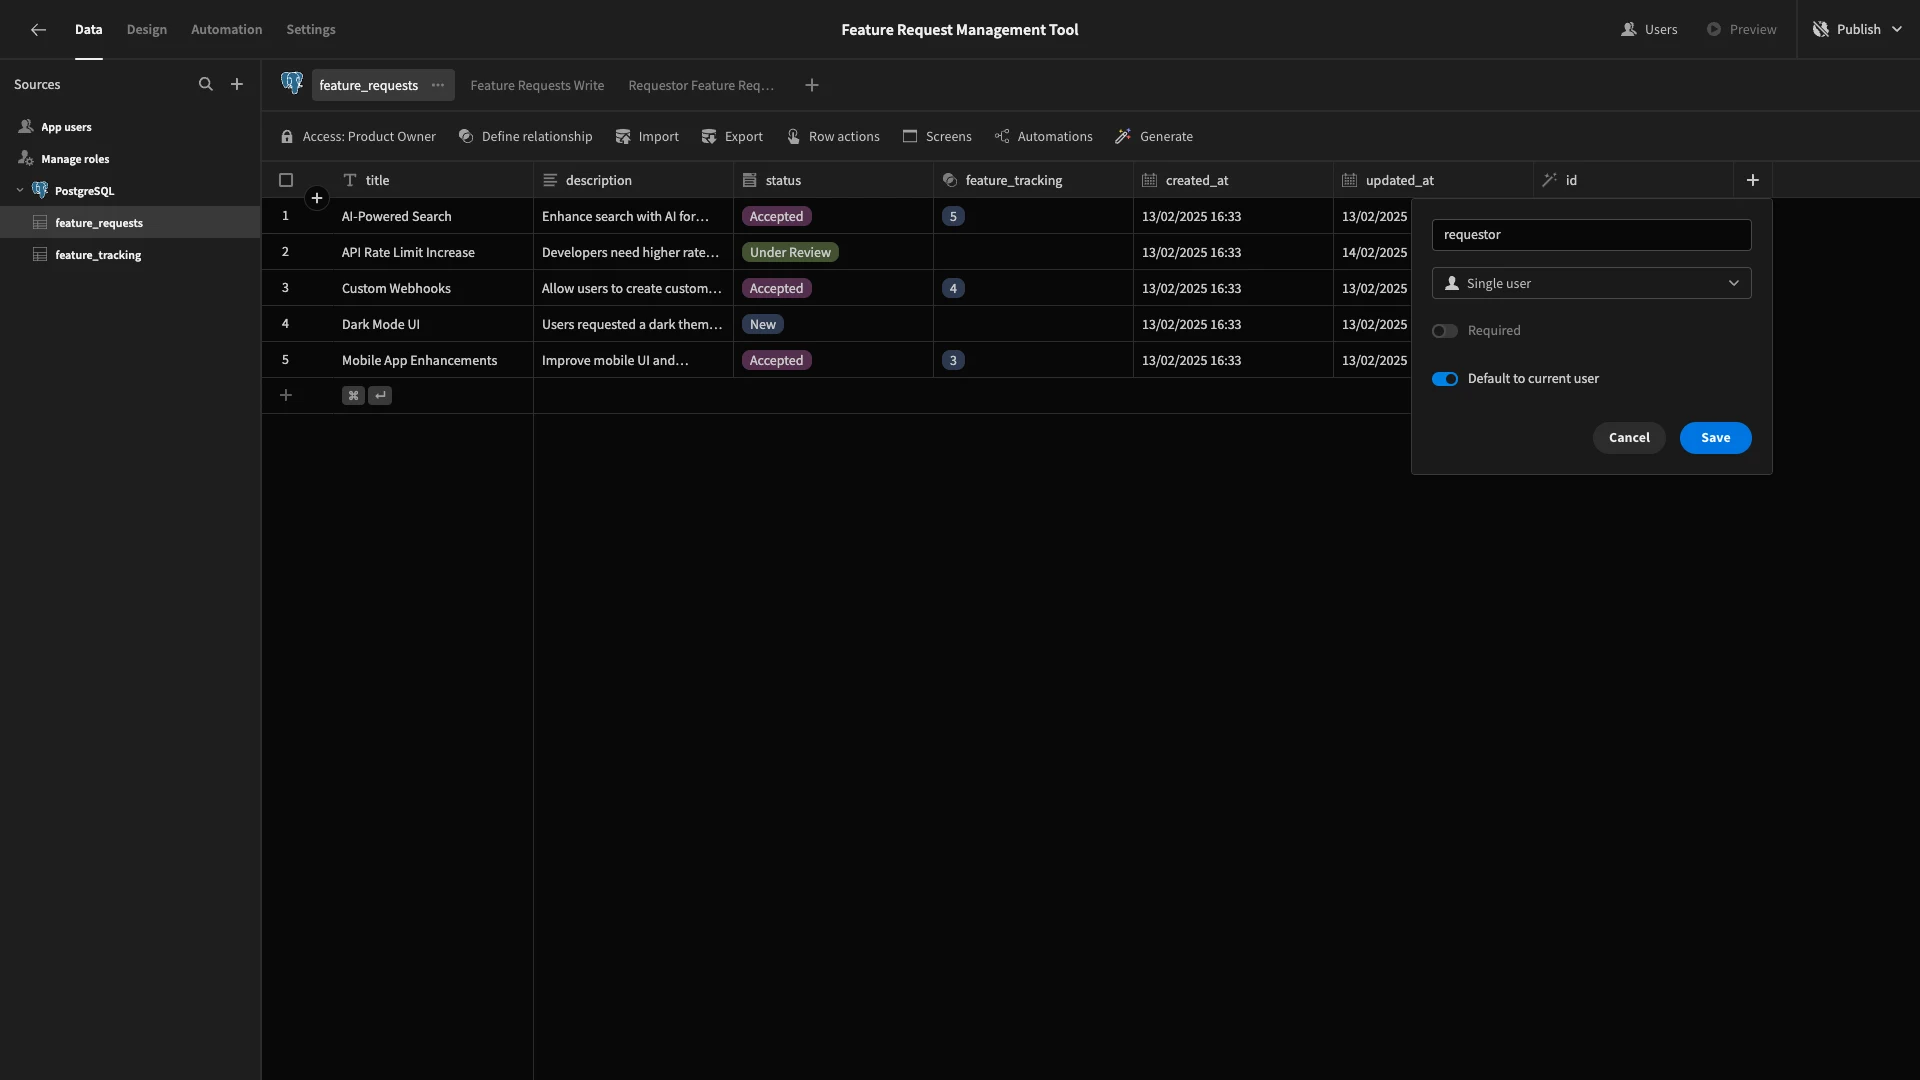The image size is (1920, 1080).
Task: Click the Dark Mode UI title cell
Action: click(433, 325)
